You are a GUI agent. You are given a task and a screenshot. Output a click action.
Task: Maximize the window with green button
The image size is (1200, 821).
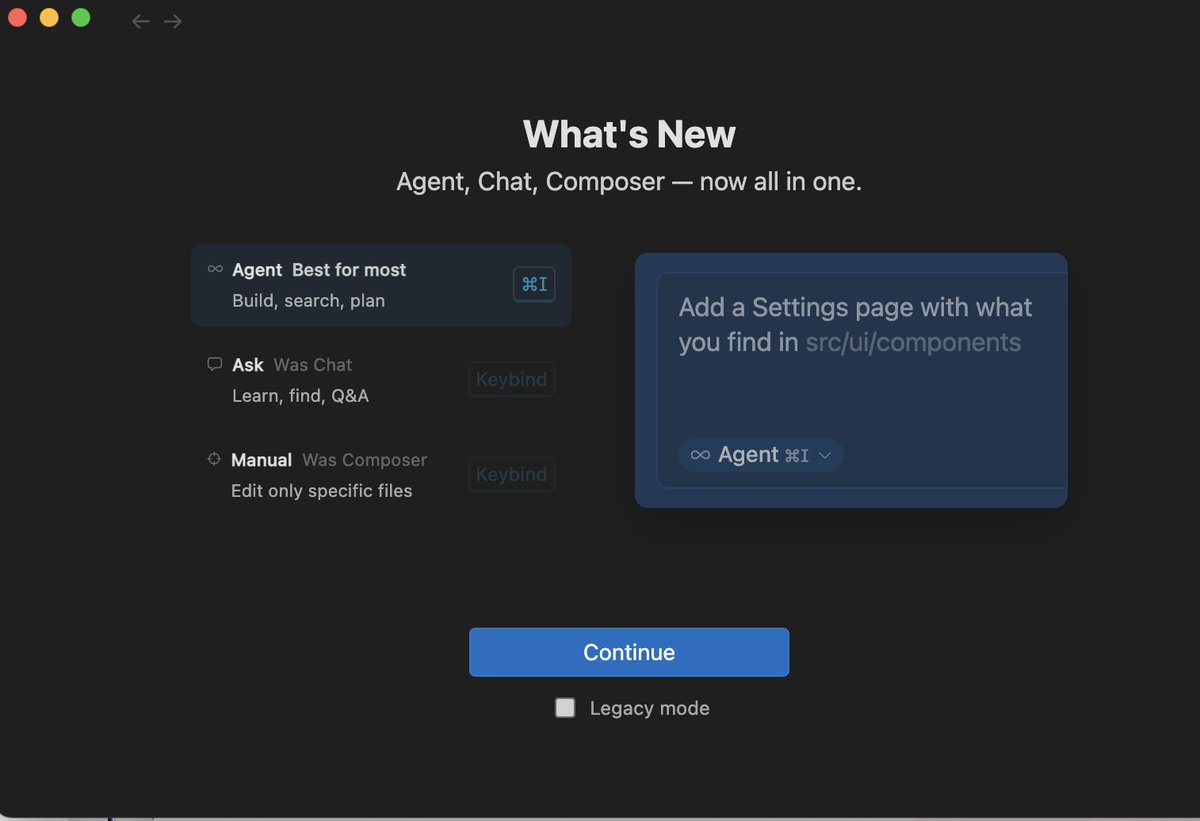tap(81, 17)
